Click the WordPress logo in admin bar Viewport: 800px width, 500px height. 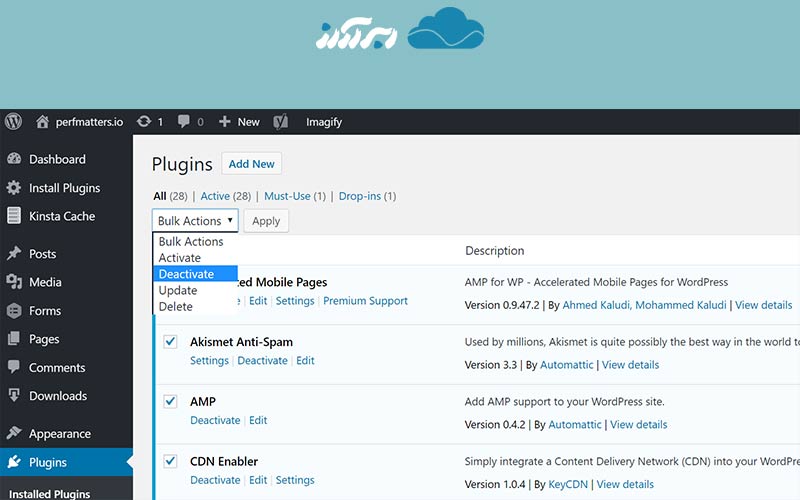tap(14, 122)
